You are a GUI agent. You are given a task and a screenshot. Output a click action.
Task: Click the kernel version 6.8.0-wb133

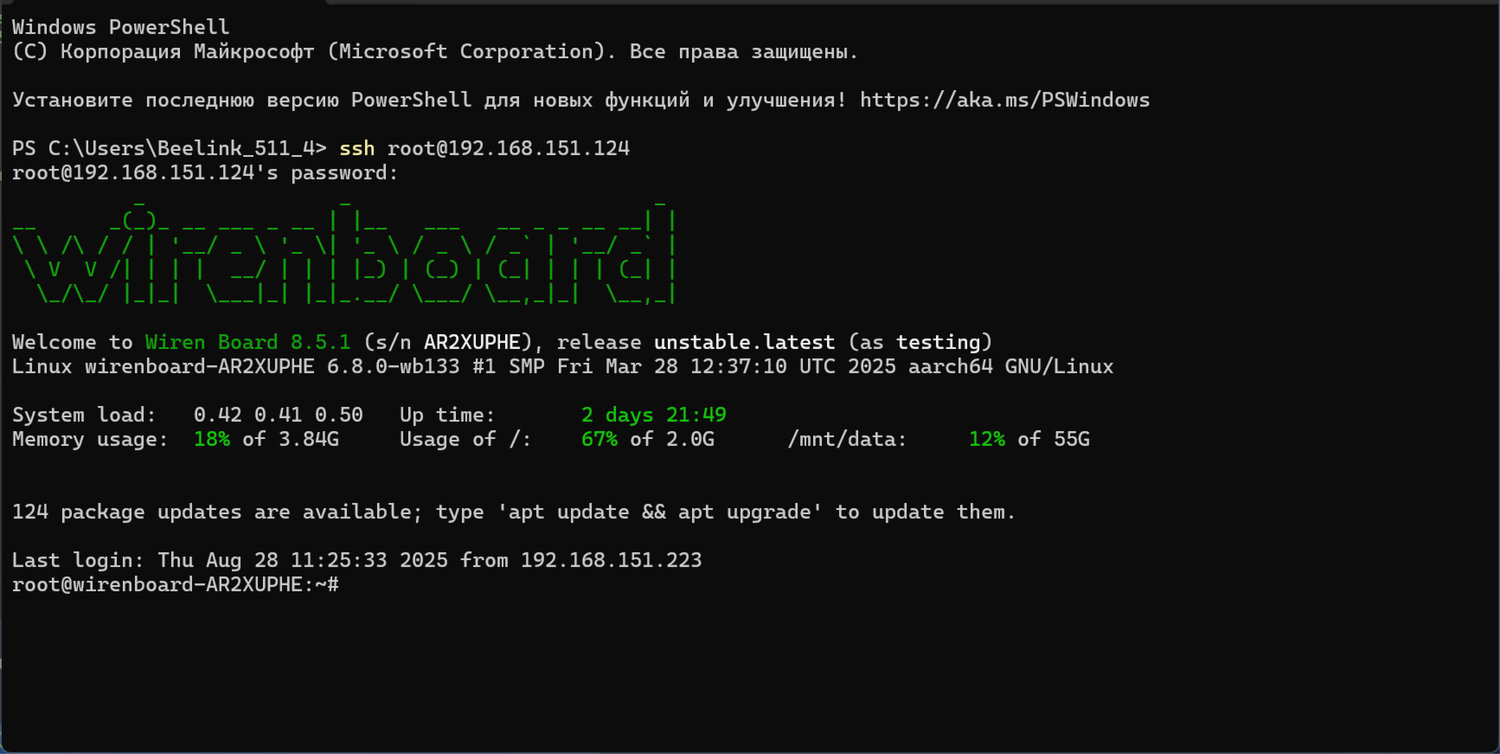point(393,367)
